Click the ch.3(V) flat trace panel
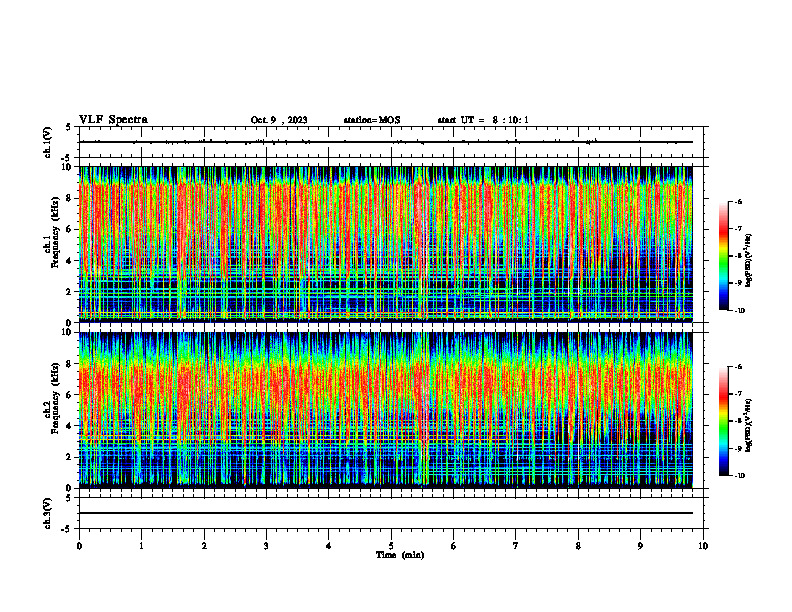Viewport: 792px width, 612px height. (391, 513)
